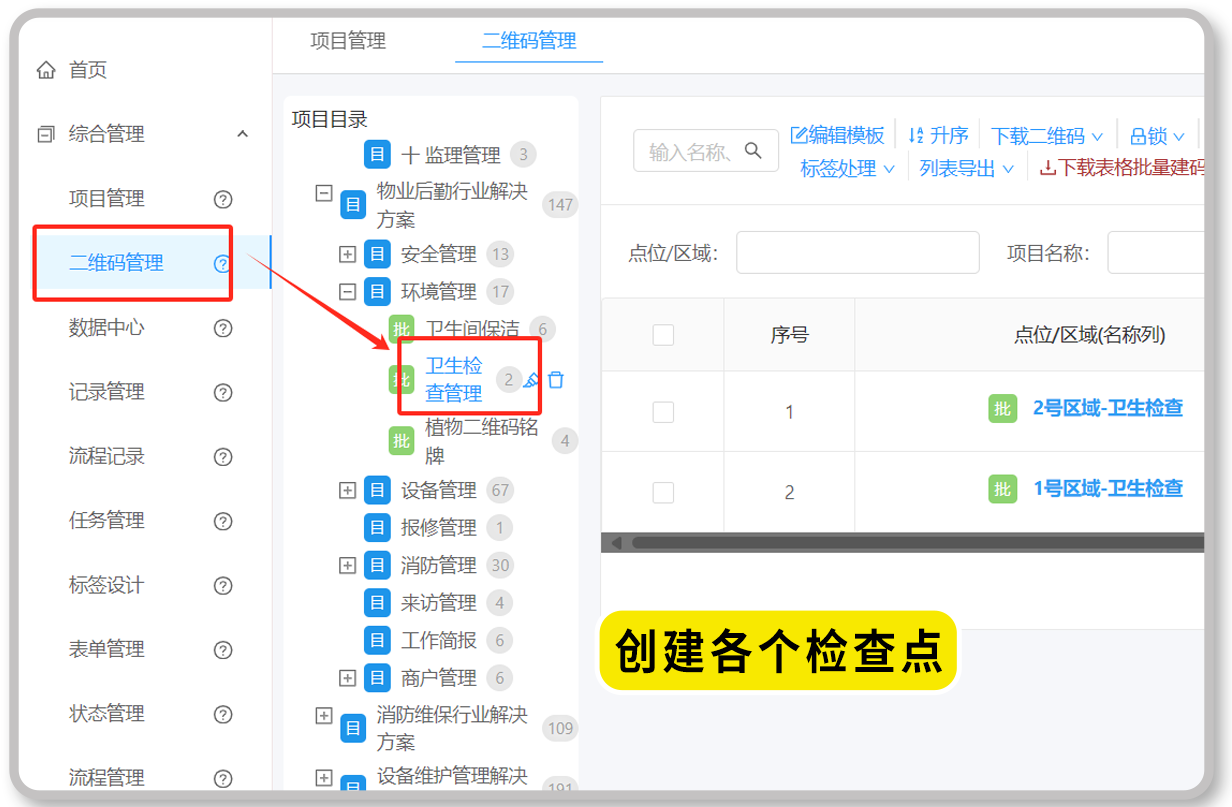Click the 首页 home icon in sidebar
This screenshot has height=807, width=1232.
click(45, 69)
